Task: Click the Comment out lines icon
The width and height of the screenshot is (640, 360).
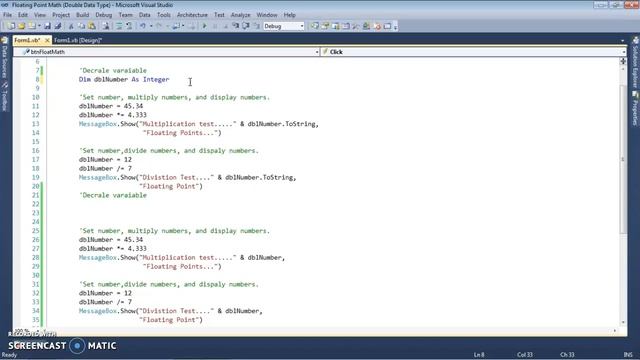Action: pyautogui.click(x=119, y=26)
